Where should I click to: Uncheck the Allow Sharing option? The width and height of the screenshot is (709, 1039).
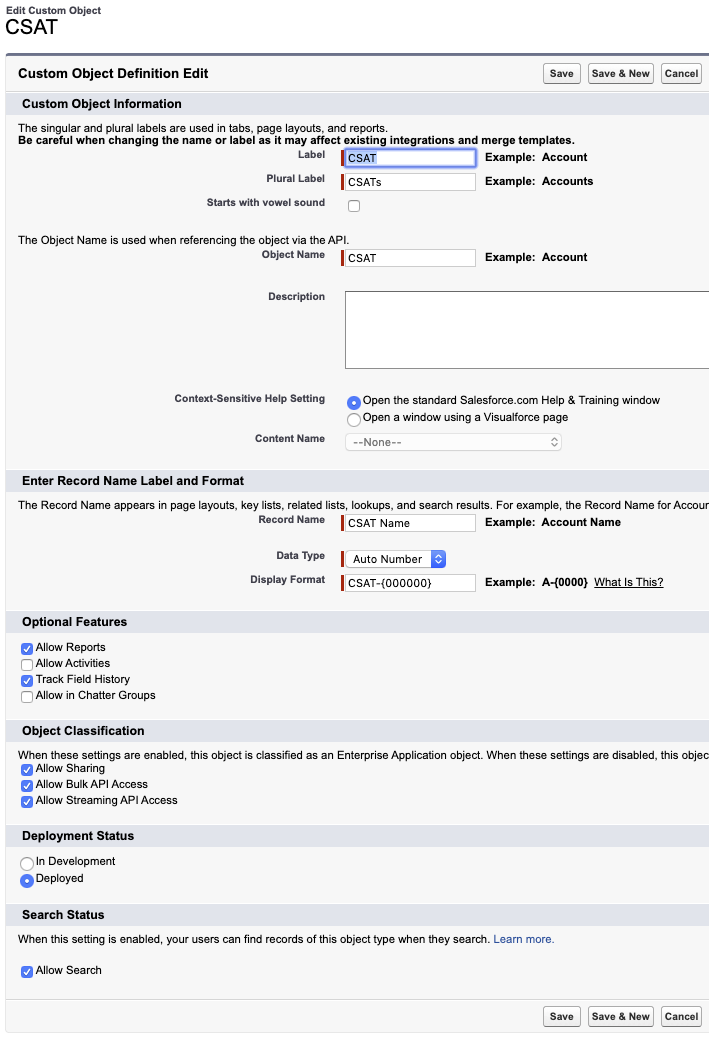pyautogui.click(x=27, y=769)
